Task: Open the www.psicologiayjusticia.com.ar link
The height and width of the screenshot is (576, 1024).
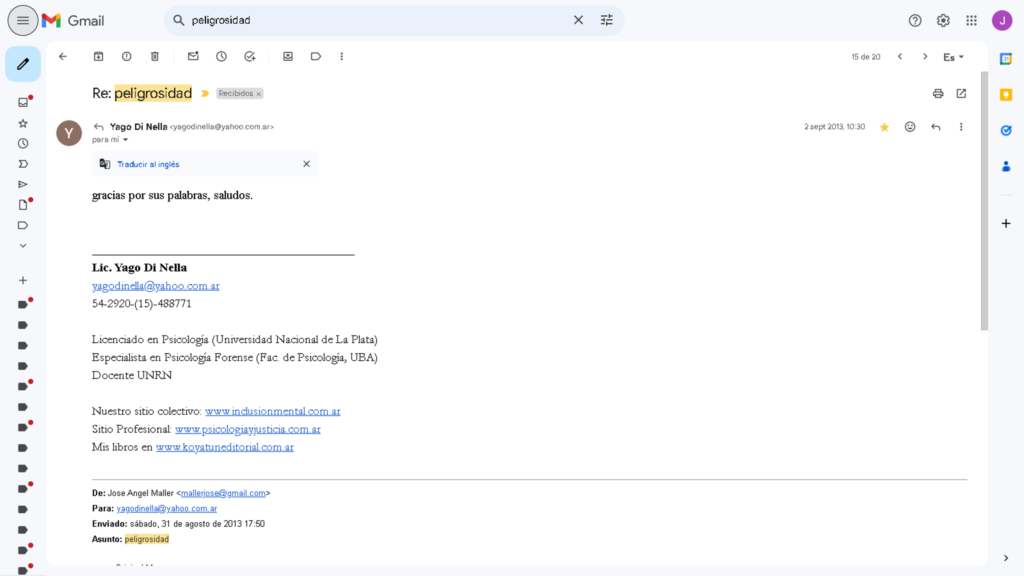Action: tap(247, 429)
